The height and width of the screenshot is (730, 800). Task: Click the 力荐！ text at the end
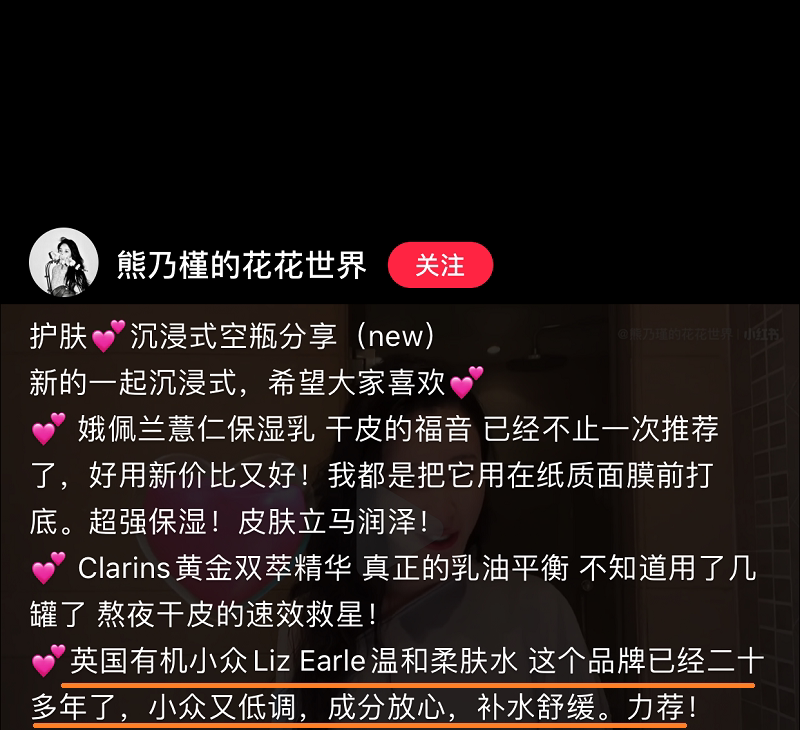click(662, 708)
